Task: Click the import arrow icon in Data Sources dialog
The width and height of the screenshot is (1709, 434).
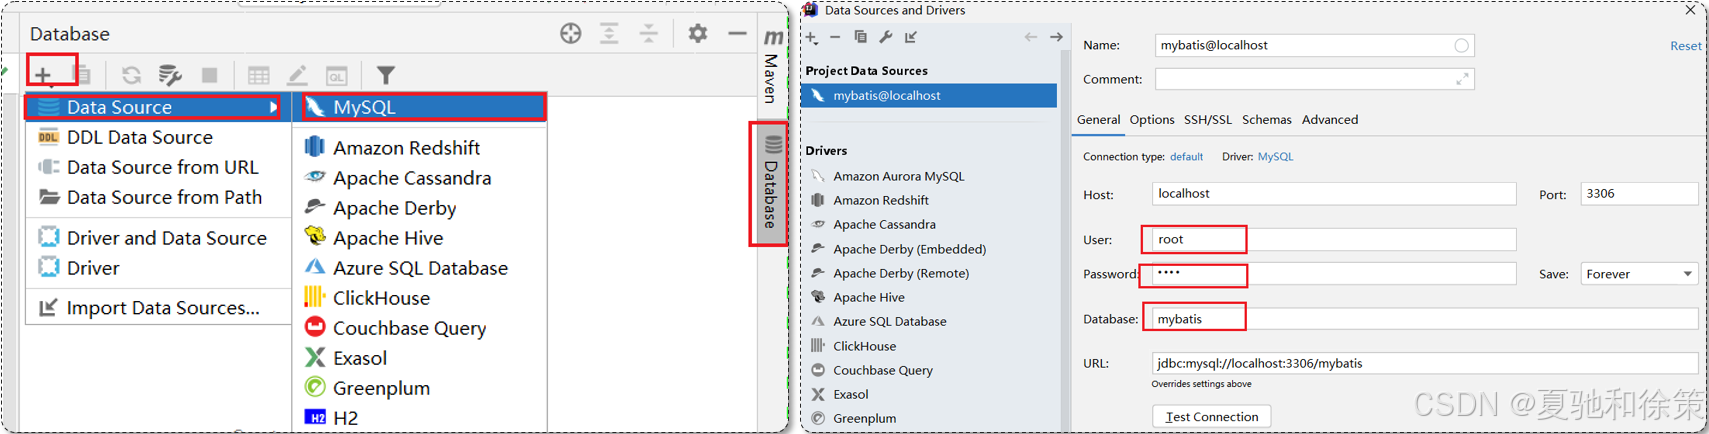Action: (911, 38)
